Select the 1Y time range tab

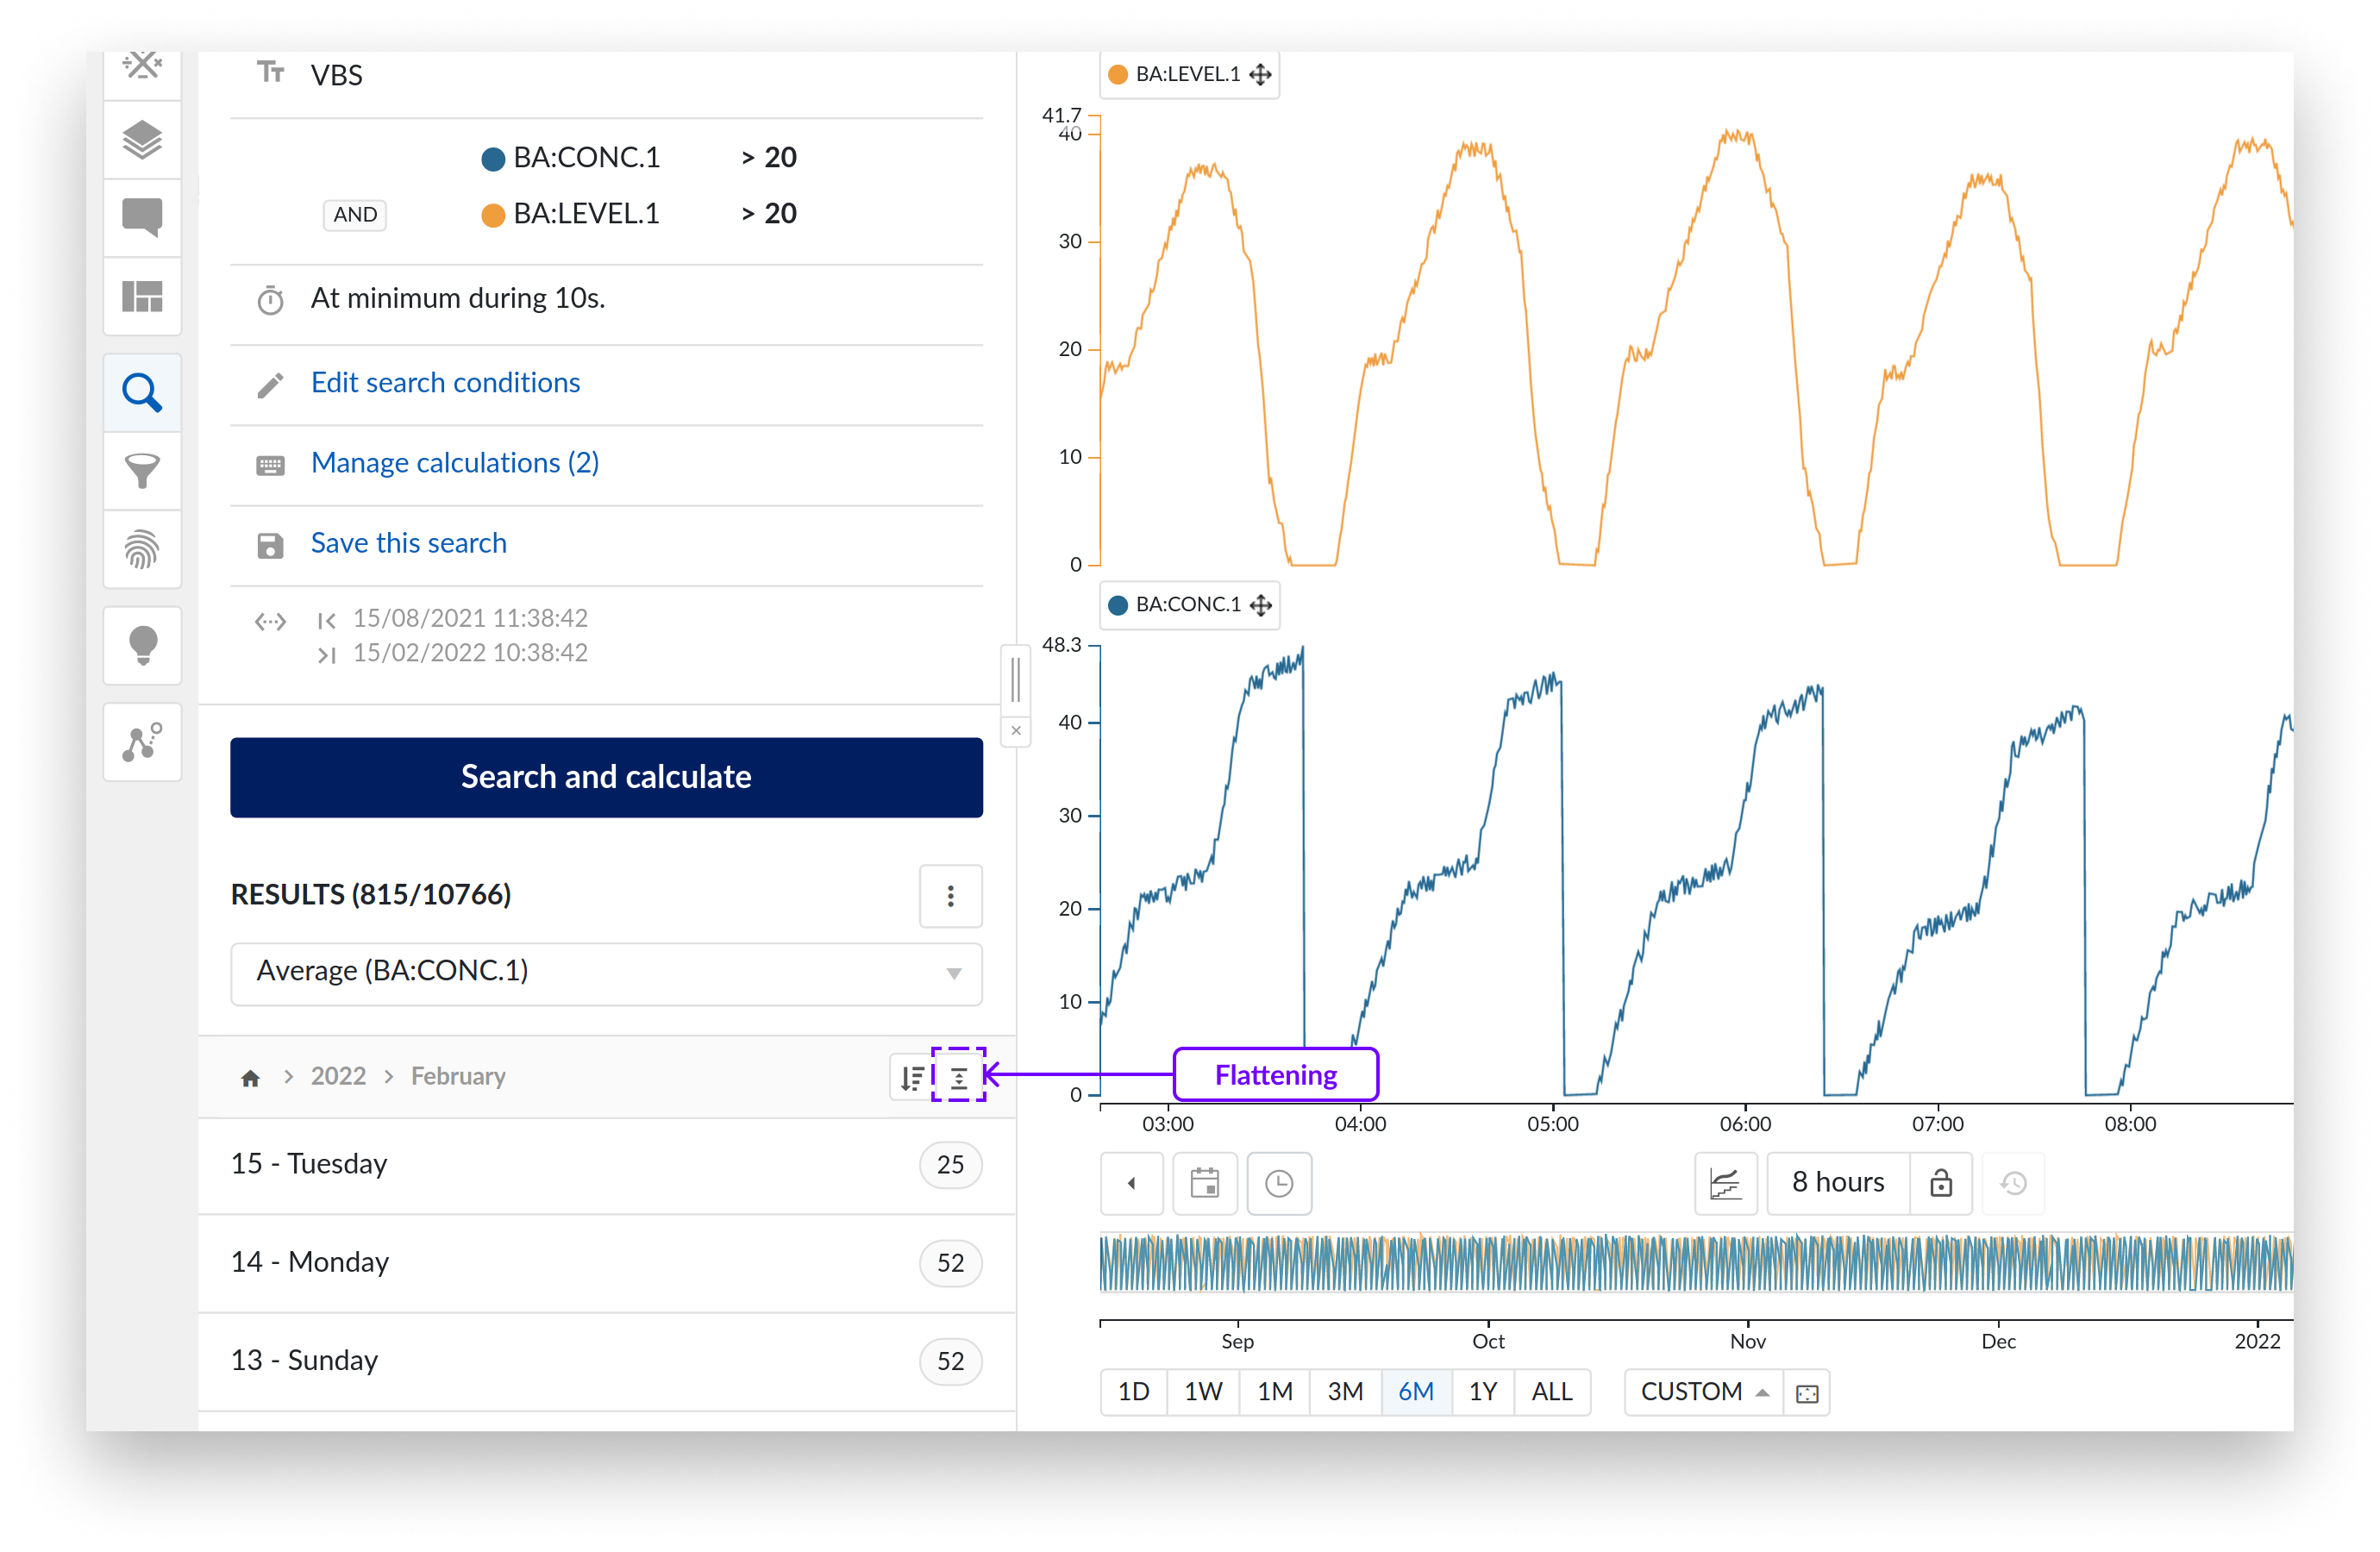[1482, 1392]
